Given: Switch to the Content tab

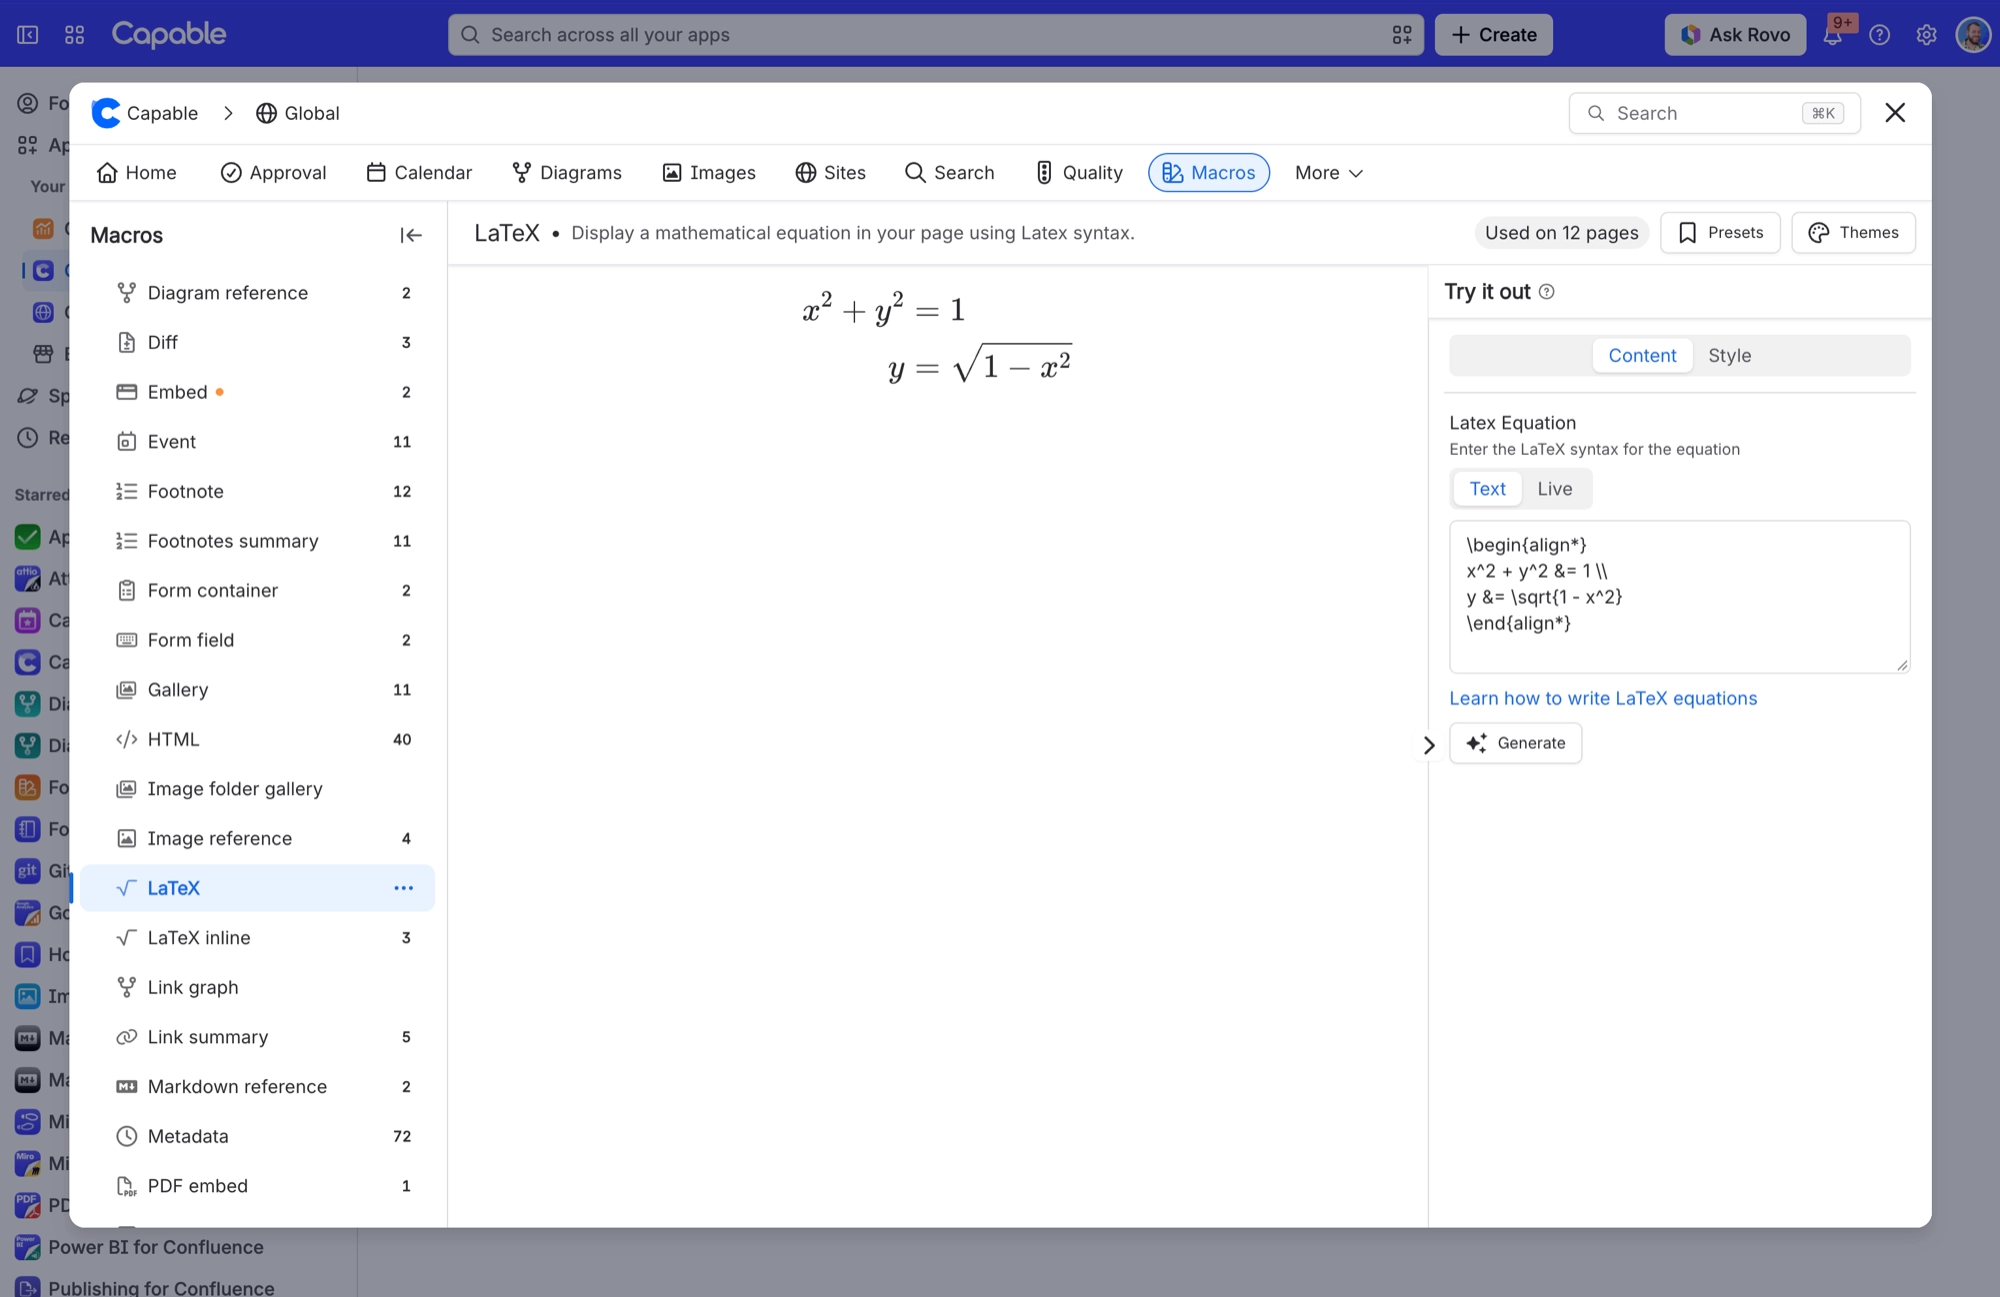Looking at the screenshot, I should (1642, 356).
